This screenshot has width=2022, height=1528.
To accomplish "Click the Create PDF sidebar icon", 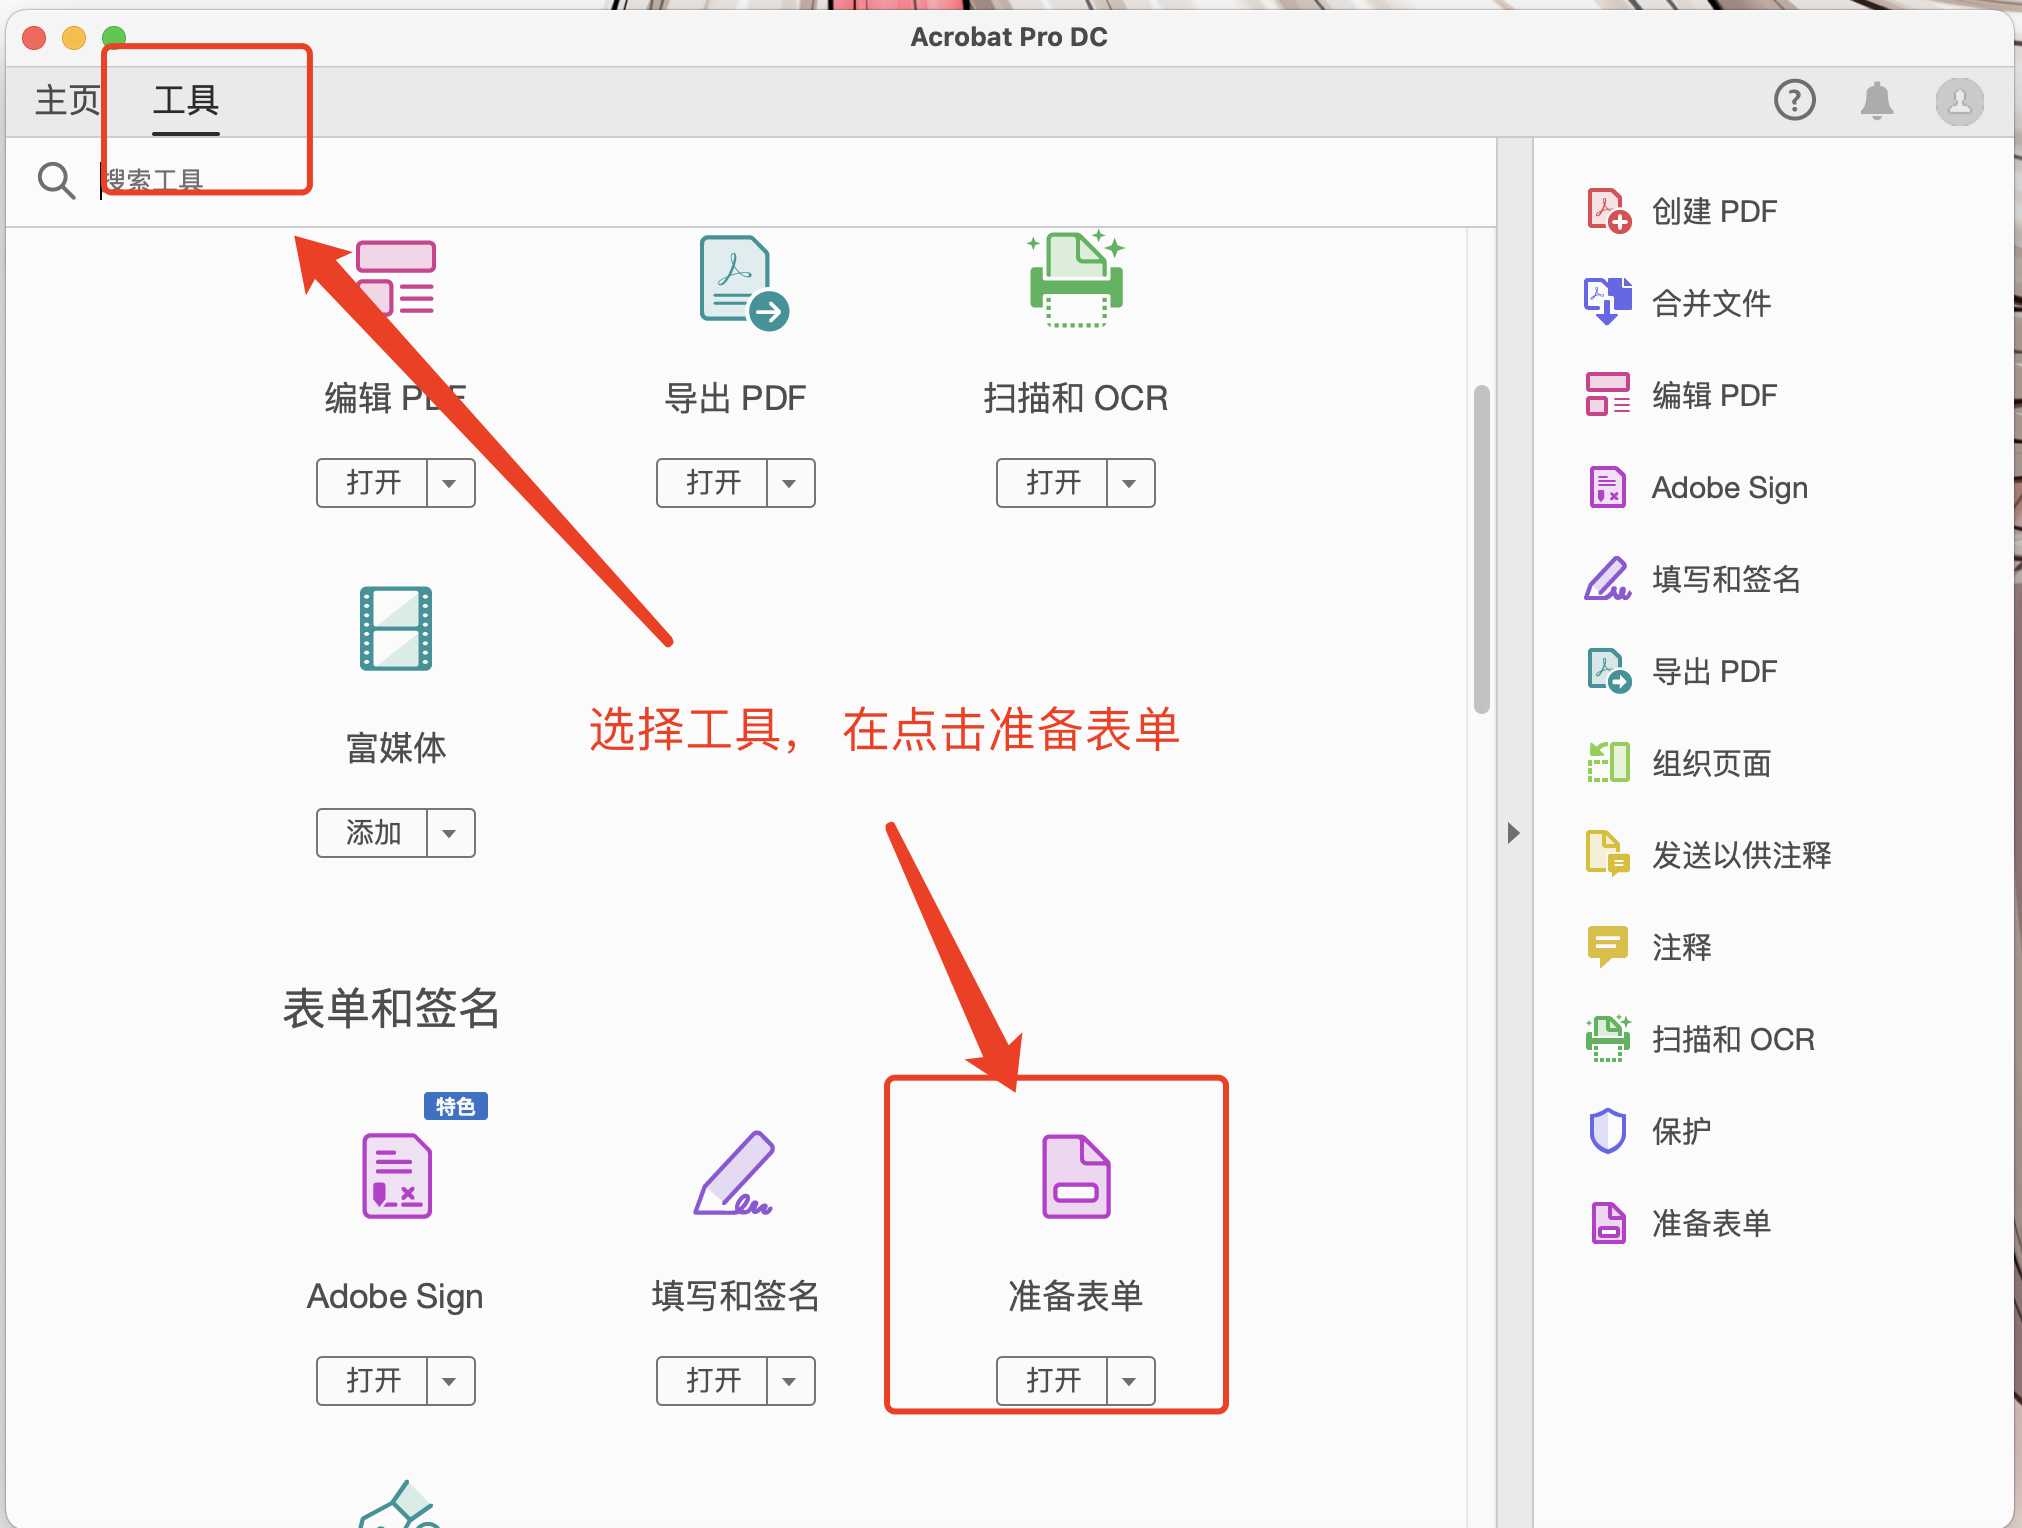I will tap(1608, 211).
